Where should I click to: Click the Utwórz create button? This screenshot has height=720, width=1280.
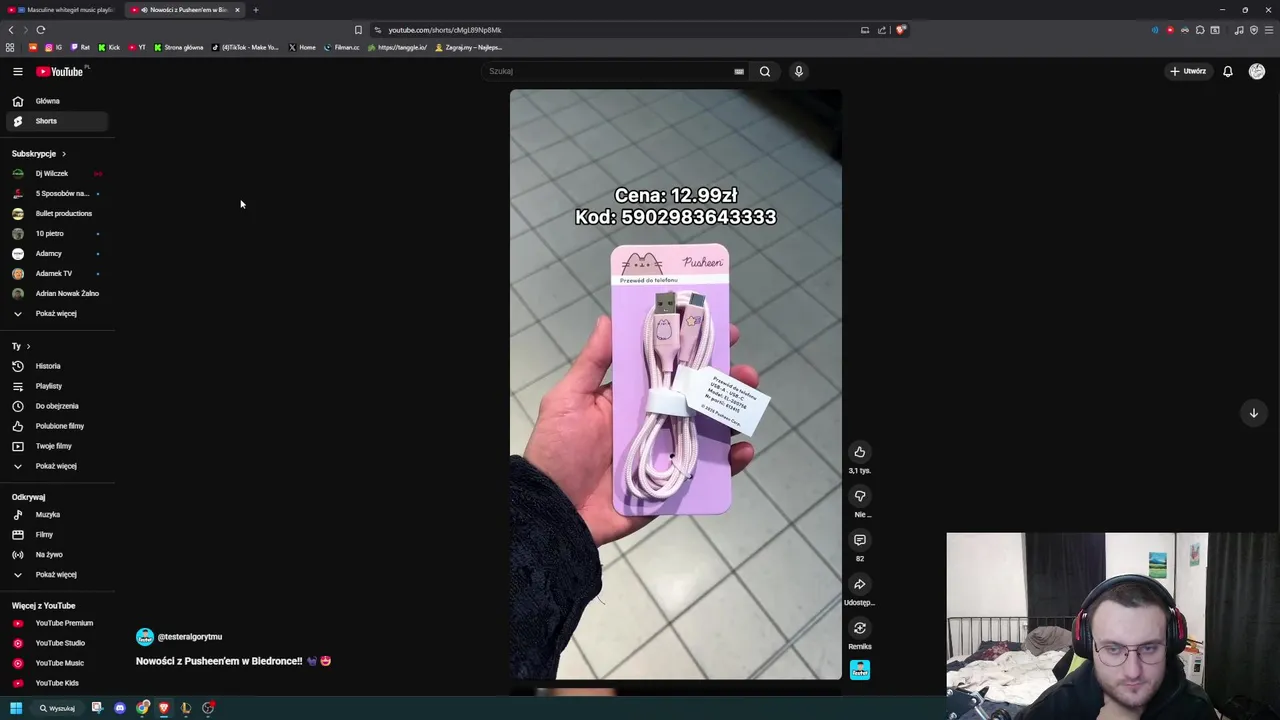(1188, 71)
